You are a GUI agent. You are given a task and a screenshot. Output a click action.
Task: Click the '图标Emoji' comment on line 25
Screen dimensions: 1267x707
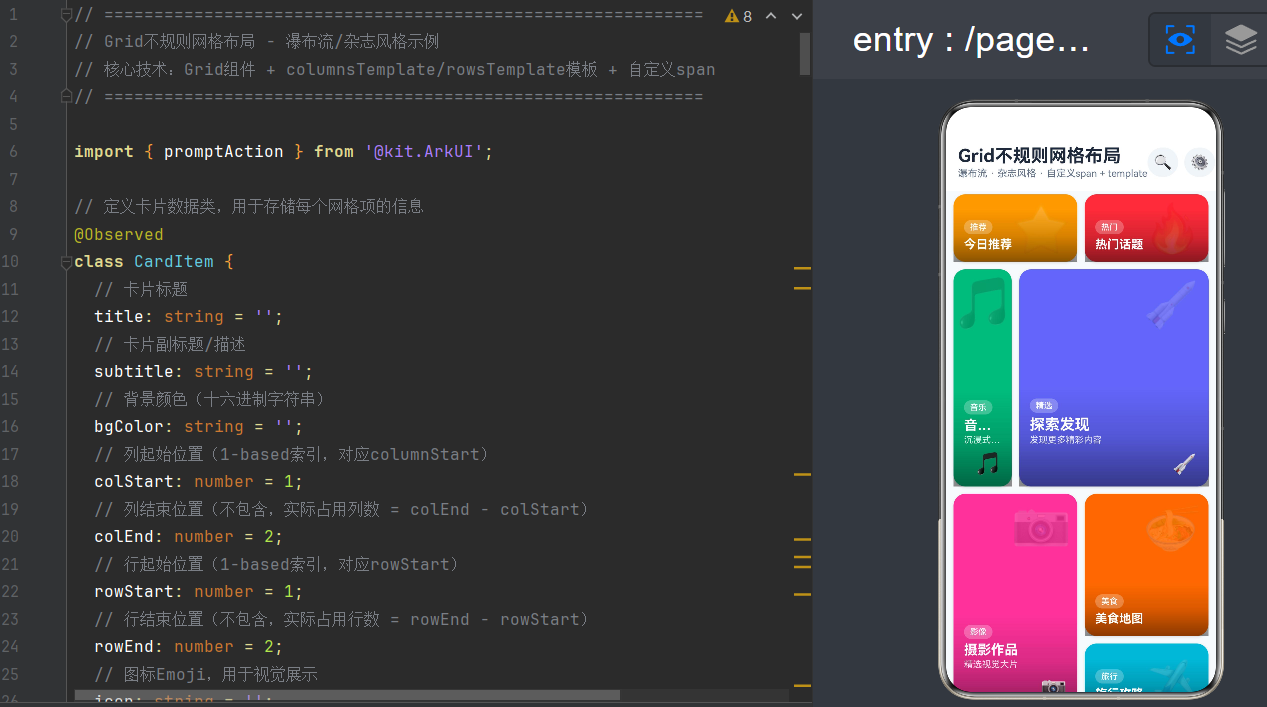coord(168,674)
